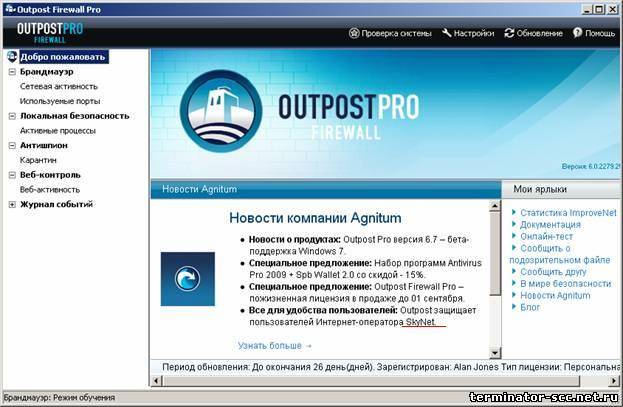This screenshot has width=623, height=407.
Task: Click the horizontal scrollbar left arrow
Action: click(x=157, y=381)
